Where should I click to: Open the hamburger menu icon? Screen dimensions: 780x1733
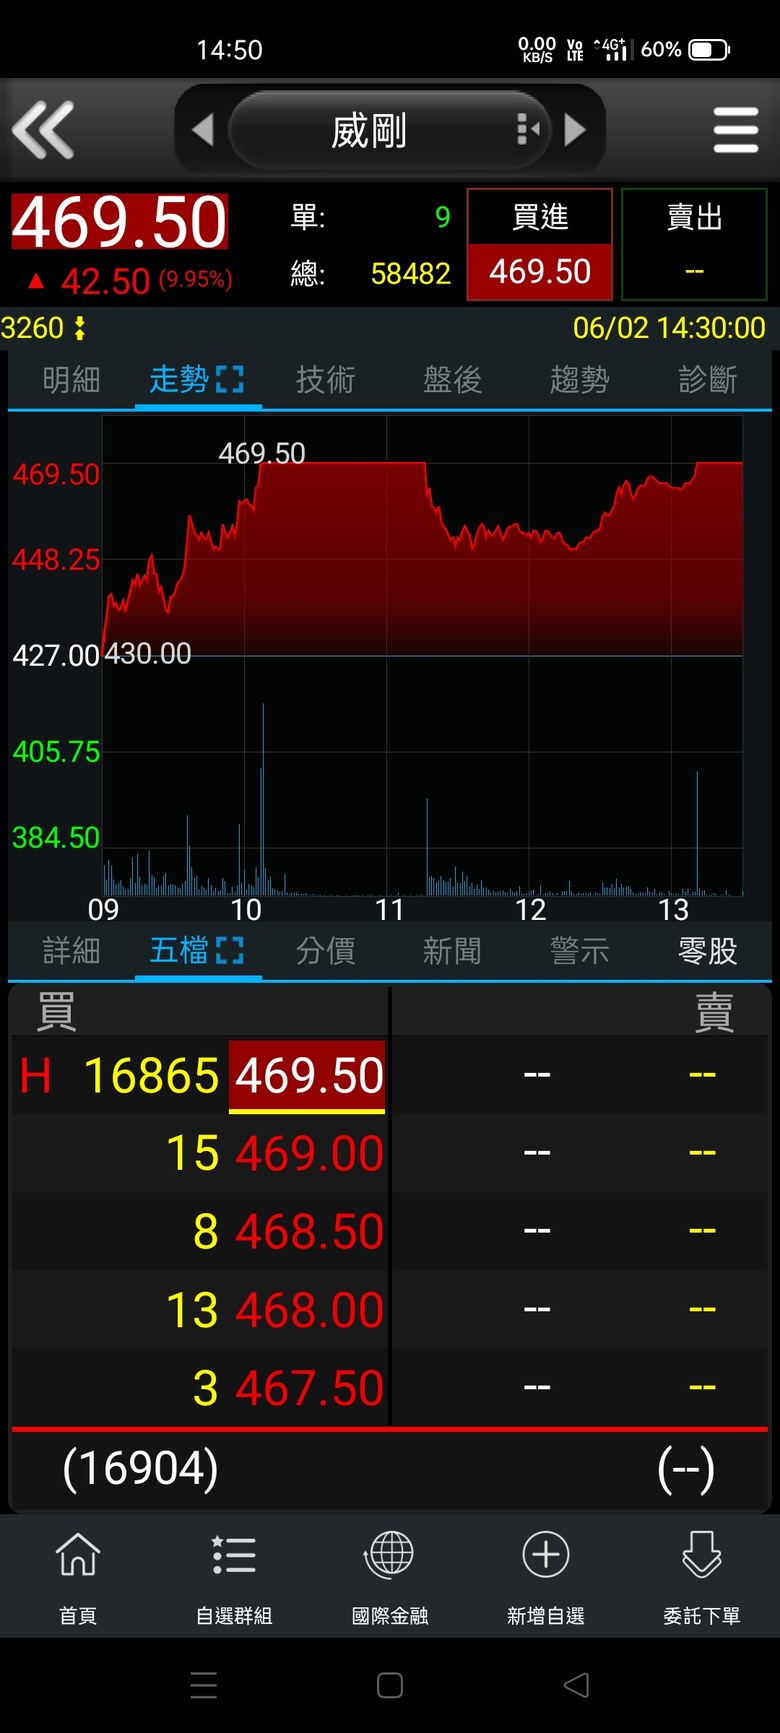pyautogui.click(x=736, y=130)
